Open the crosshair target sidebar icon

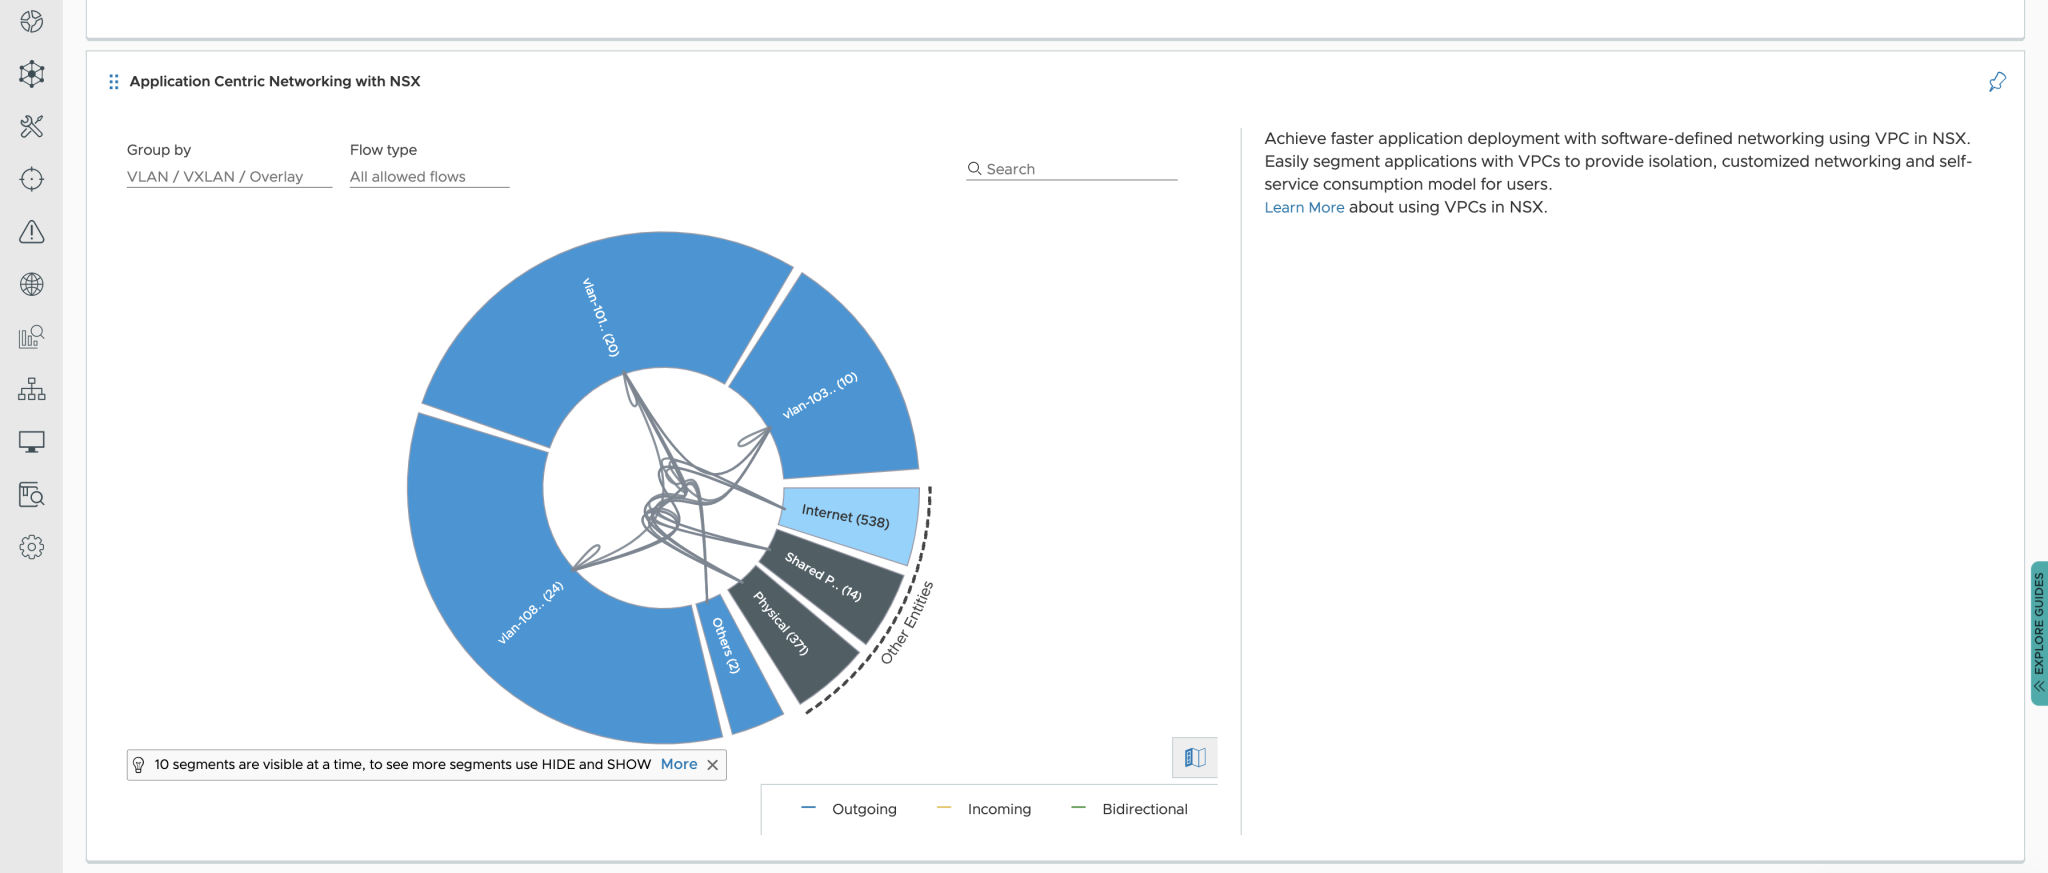(x=31, y=179)
